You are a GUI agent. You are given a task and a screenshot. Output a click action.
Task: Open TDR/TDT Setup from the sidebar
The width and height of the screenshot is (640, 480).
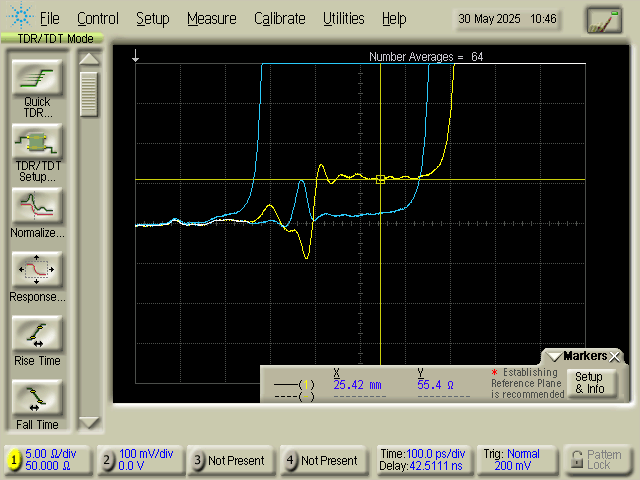[37, 142]
